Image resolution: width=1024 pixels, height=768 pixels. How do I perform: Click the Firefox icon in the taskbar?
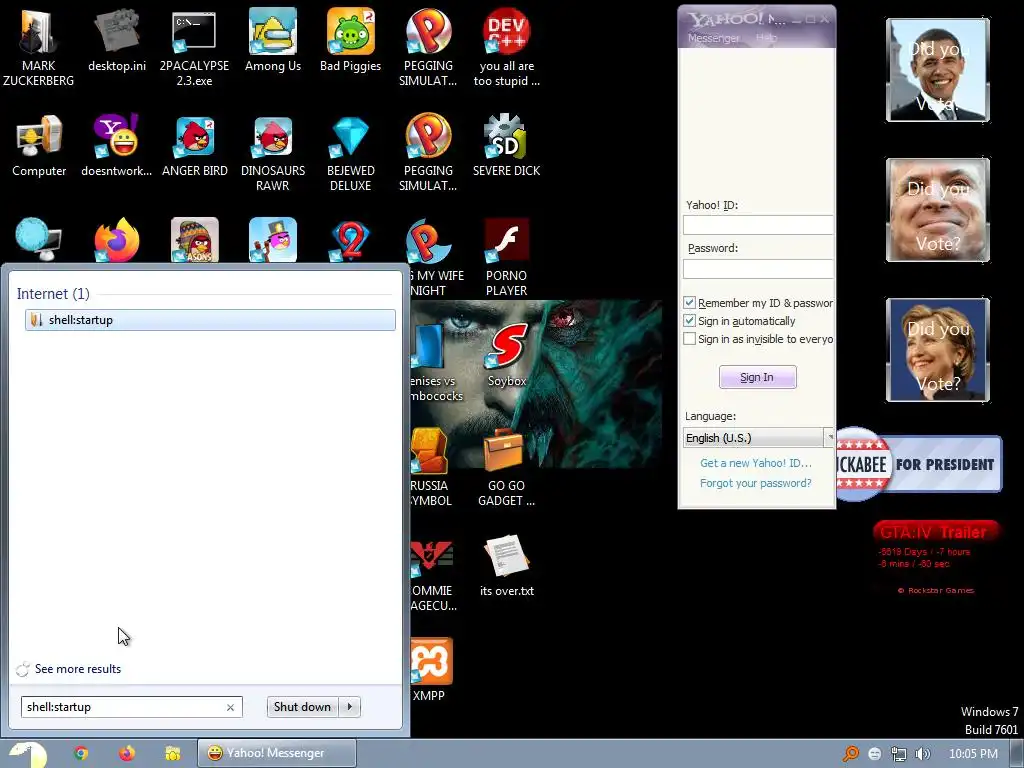pos(127,753)
